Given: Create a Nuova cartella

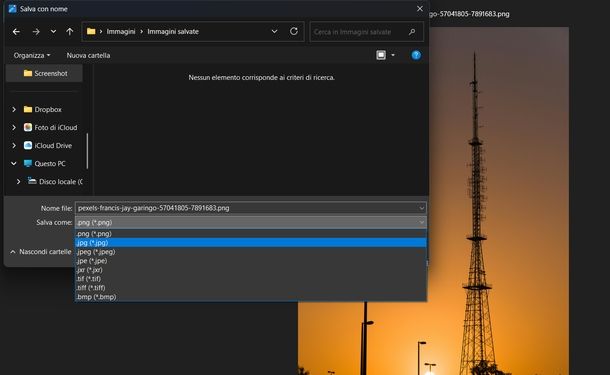Looking at the screenshot, I should [x=88, y=55].
